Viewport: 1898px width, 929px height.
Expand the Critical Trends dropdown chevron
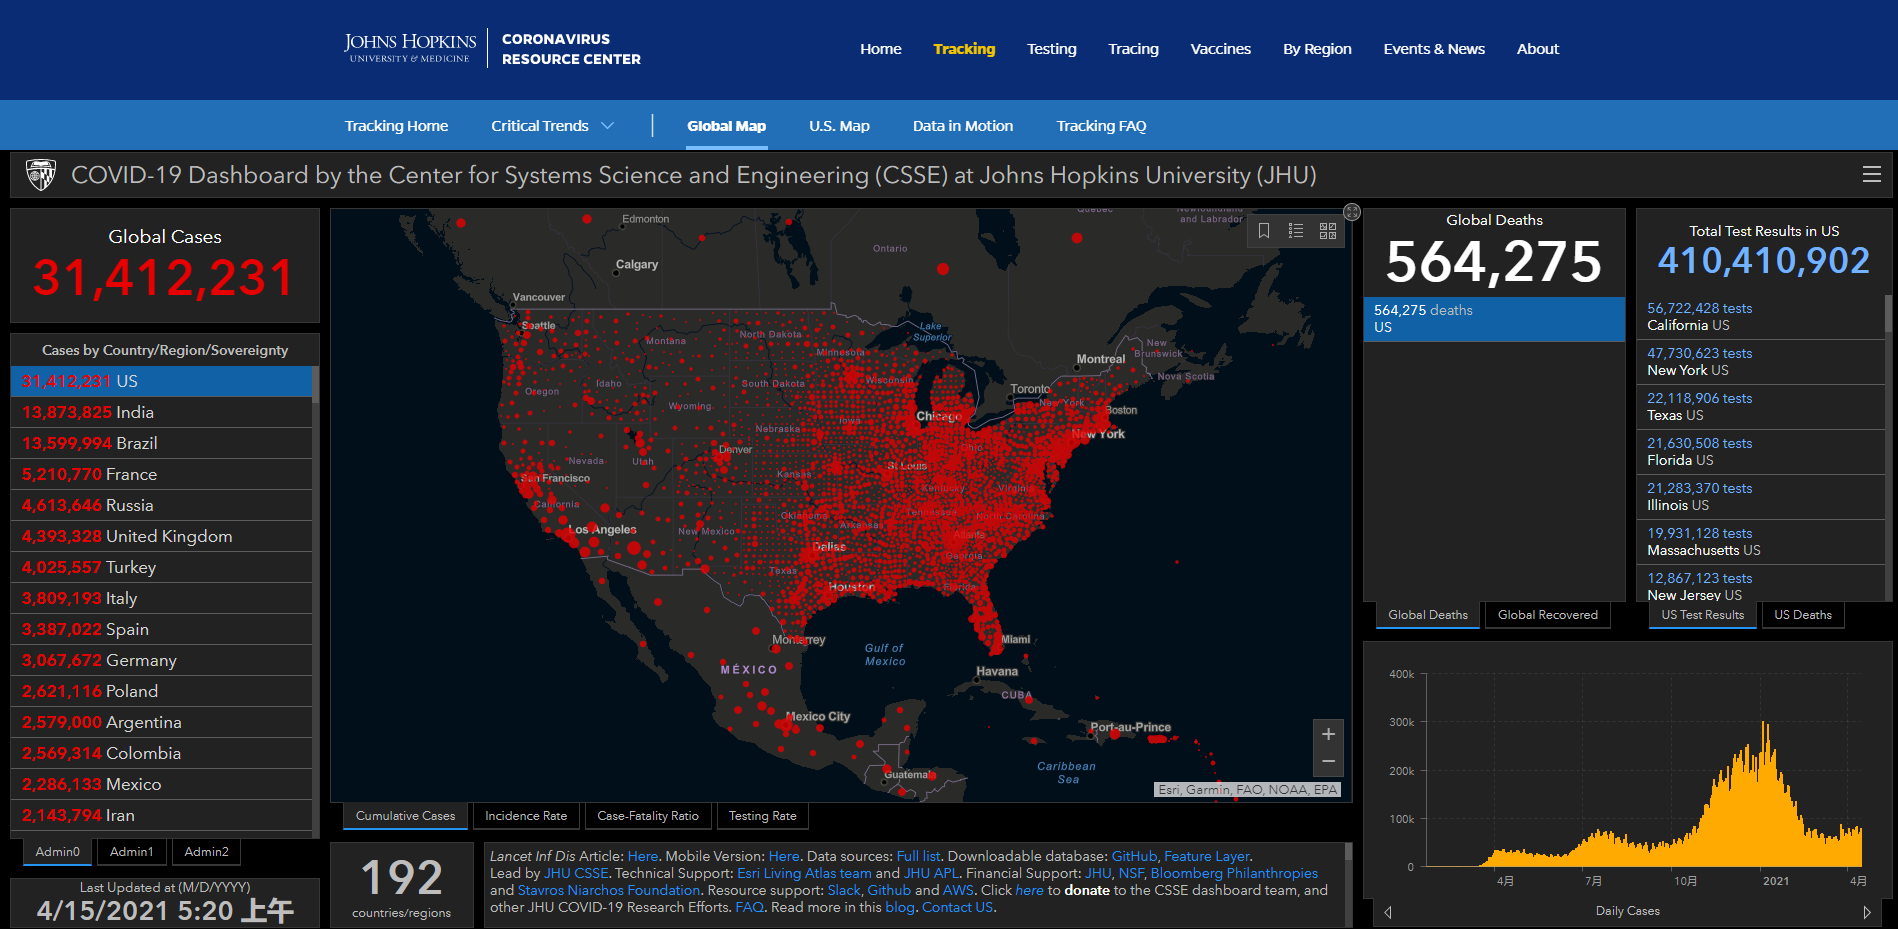point(607,126)
